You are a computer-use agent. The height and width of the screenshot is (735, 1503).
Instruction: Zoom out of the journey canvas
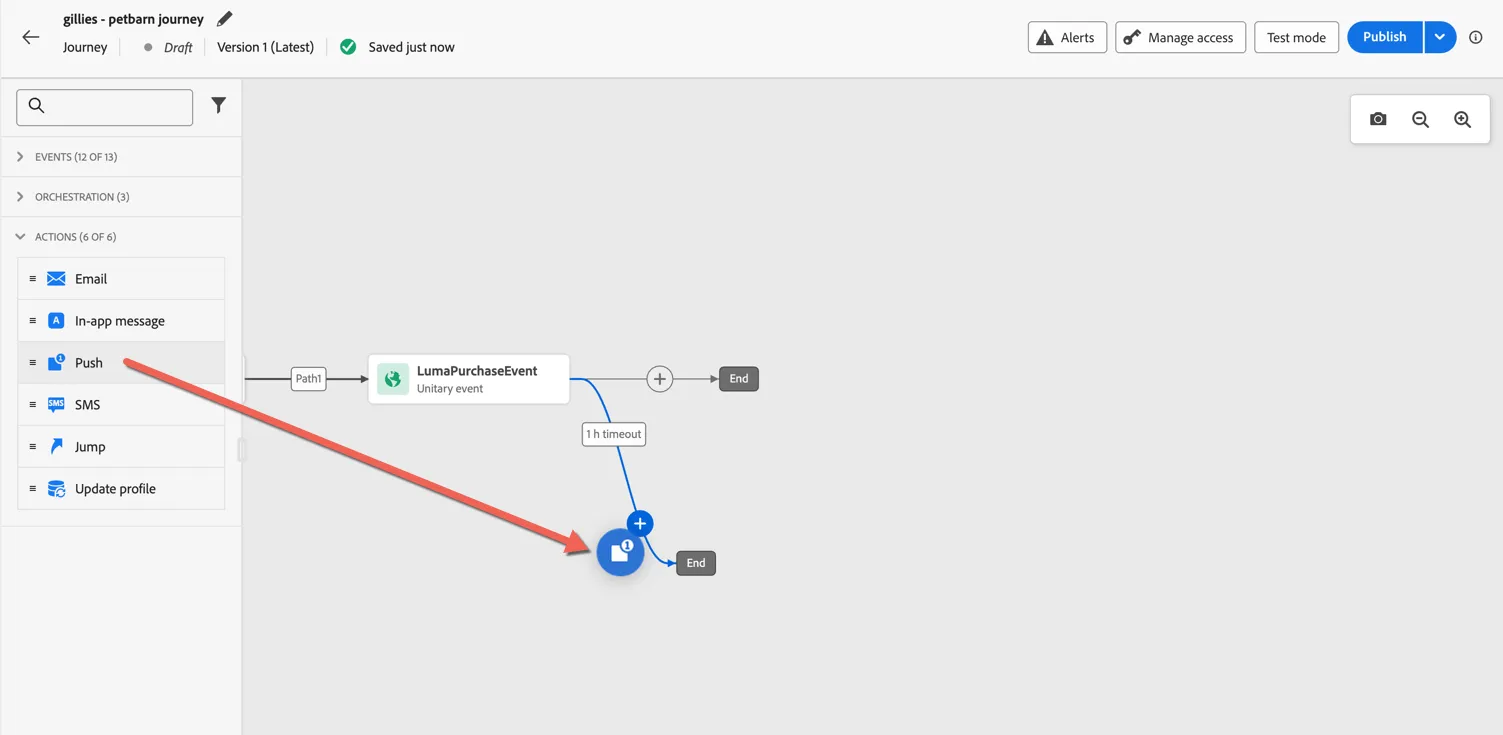(1420, 119)
